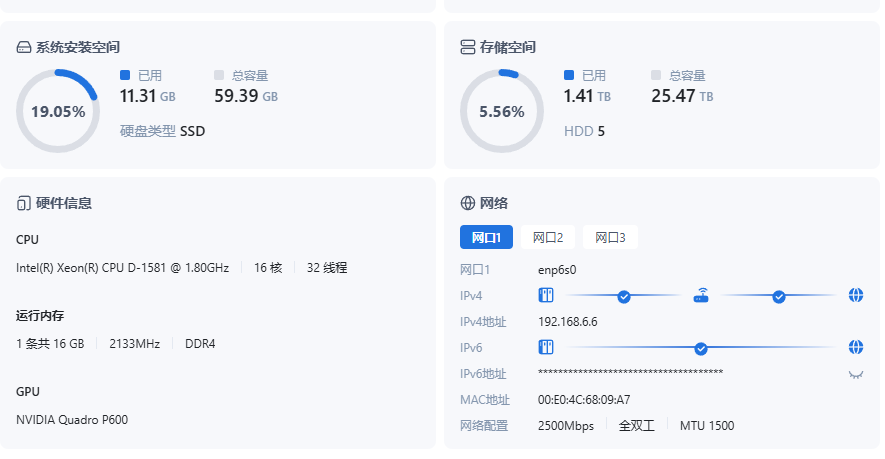Viewport: 885px width, 459px height.
Task: Click the 全双工 duplex mode text
Action: pos(637,426)
